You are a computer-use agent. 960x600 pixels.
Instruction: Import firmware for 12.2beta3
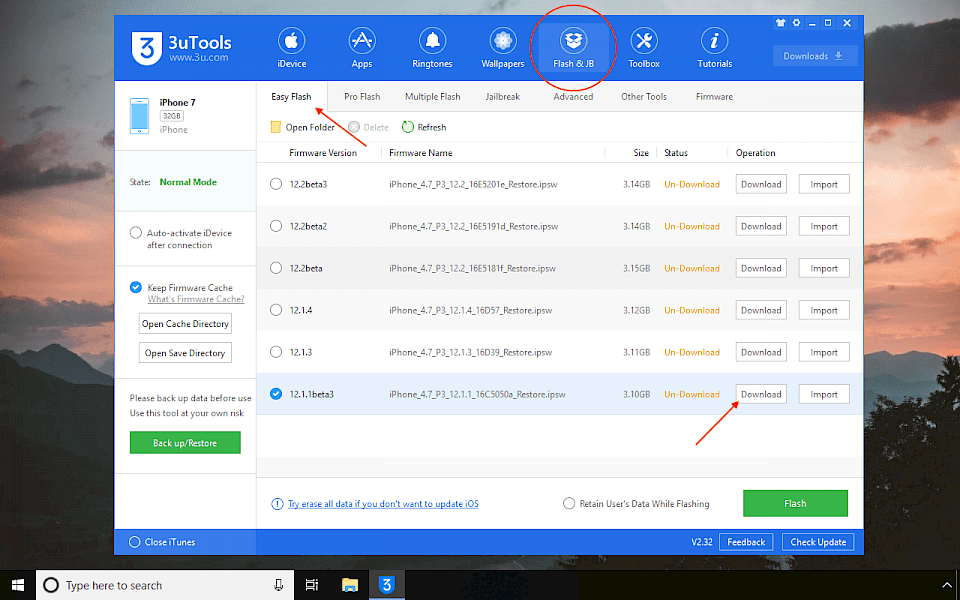coord(824,184)
